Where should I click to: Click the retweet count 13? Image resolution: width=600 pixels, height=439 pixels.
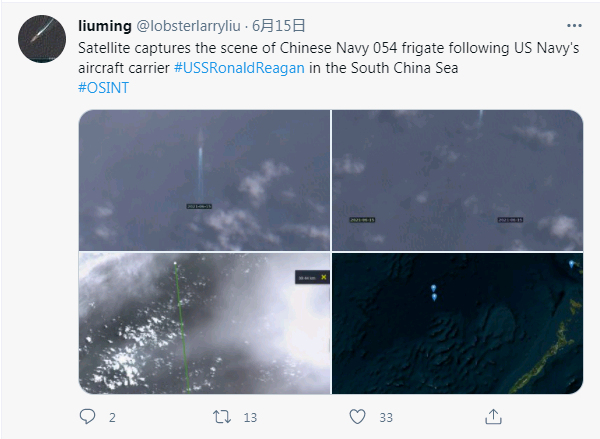click(250, 417)
